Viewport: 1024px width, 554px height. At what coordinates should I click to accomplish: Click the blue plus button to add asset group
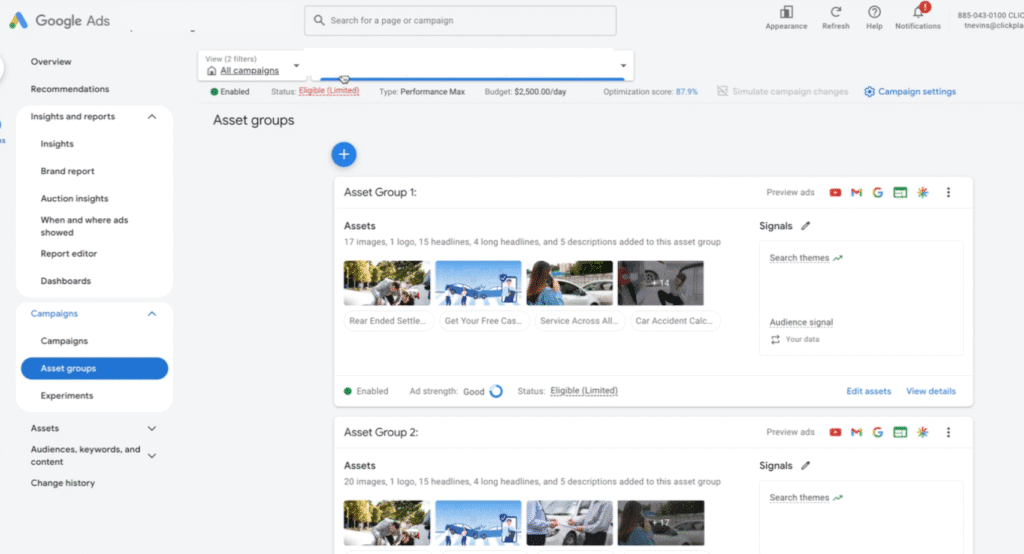(x=344, y=154)
